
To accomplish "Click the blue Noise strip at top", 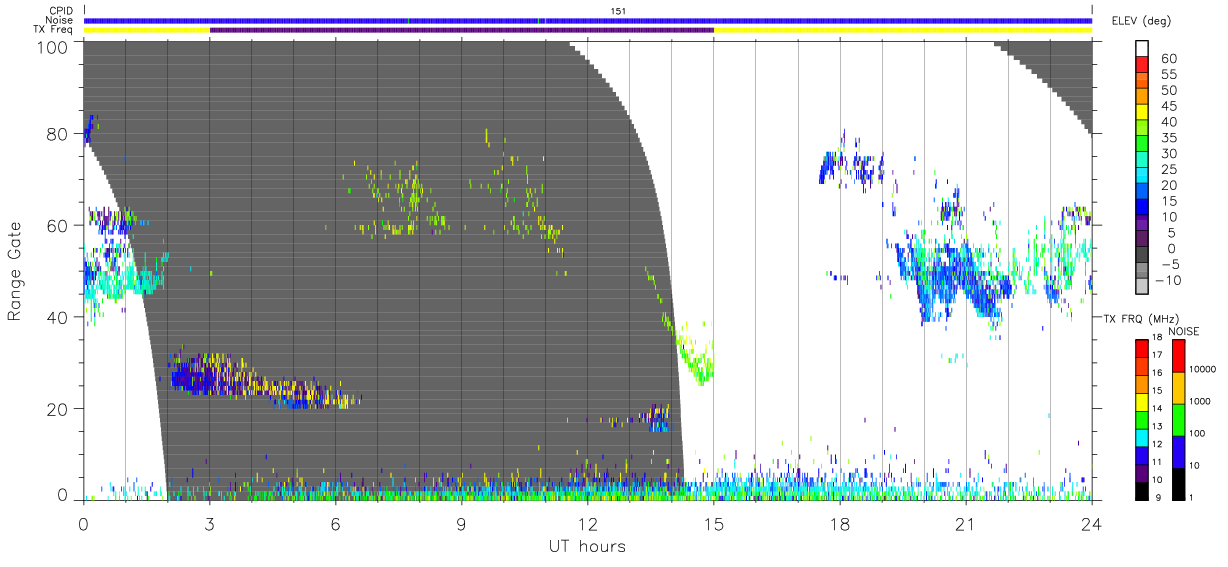I will point(588,20).
